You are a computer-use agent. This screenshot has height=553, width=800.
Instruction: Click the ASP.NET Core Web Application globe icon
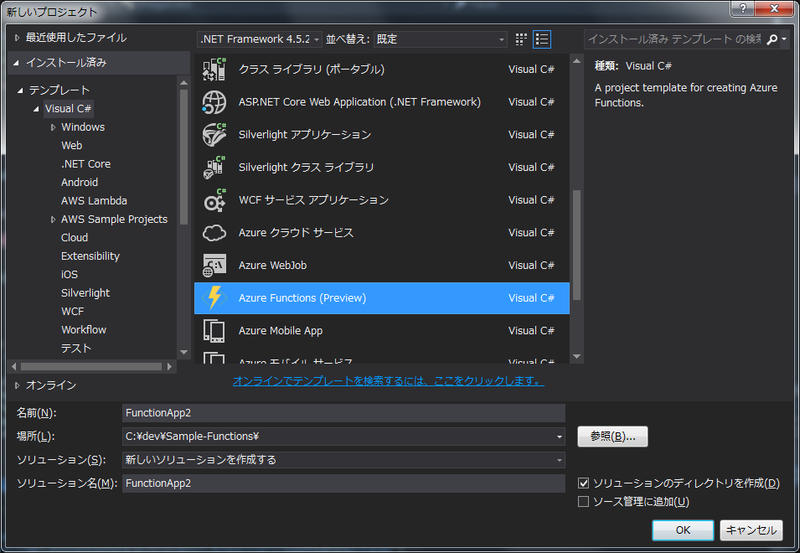pos(214,102)
